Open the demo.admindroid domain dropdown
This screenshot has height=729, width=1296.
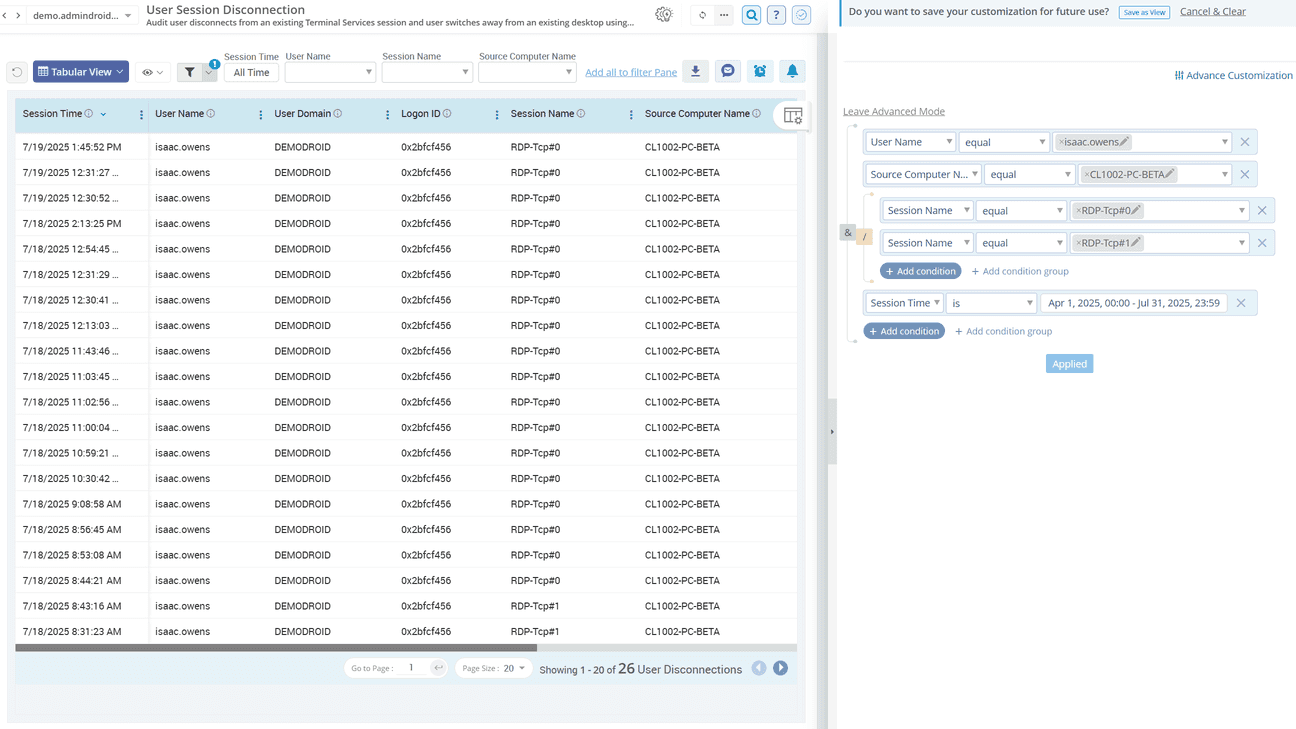coord(81,16)
